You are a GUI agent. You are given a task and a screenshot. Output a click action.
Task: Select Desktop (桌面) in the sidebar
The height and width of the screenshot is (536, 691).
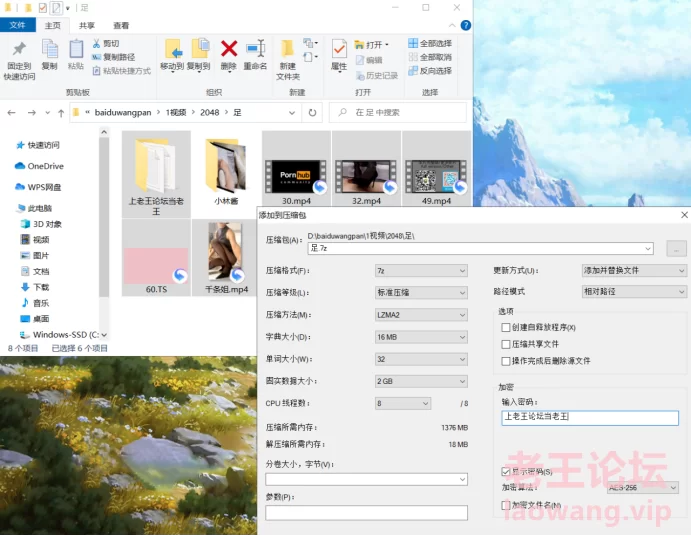tap(35, 319)
